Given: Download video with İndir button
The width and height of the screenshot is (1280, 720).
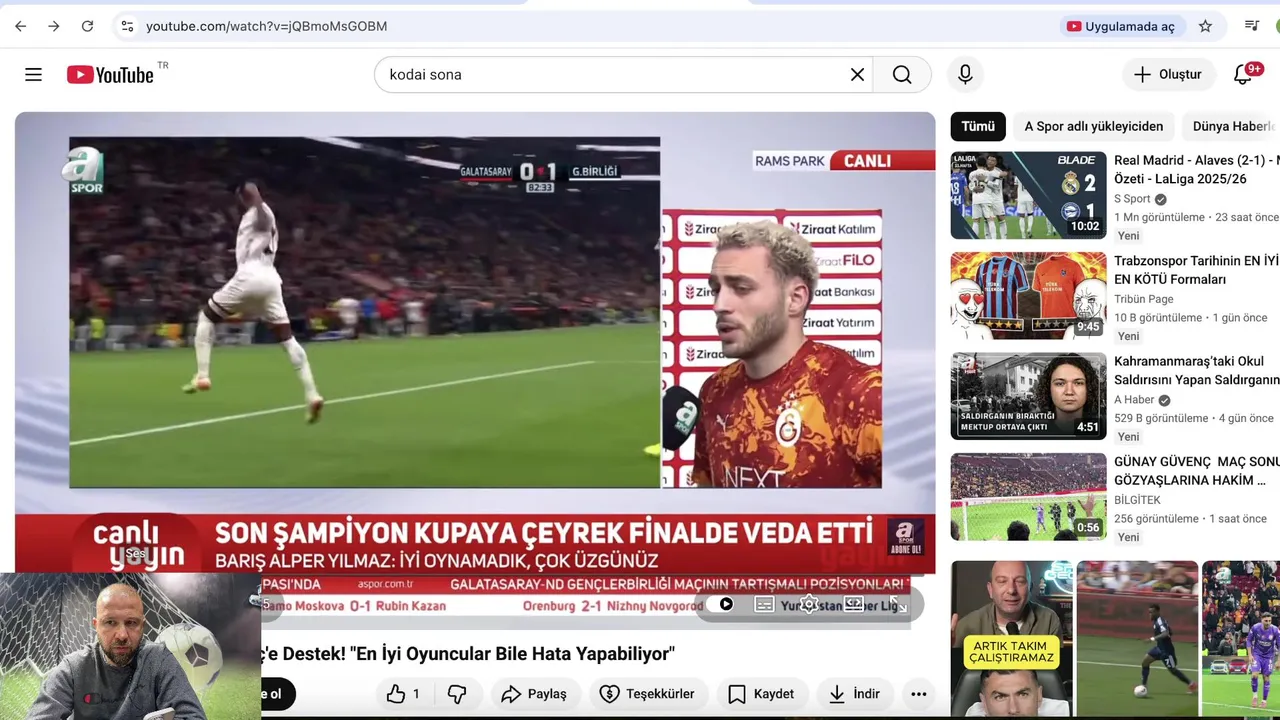Looking at the screenshot, I should 854,694.
